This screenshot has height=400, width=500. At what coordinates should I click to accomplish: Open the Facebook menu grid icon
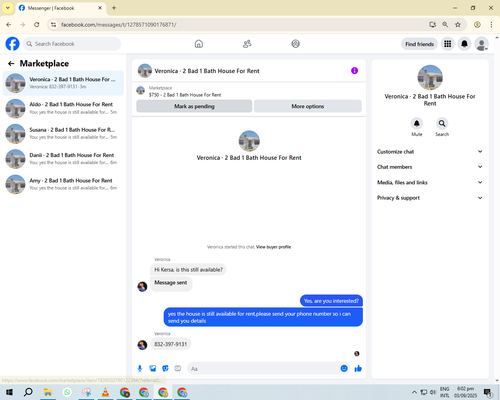(x=448, y=44)
